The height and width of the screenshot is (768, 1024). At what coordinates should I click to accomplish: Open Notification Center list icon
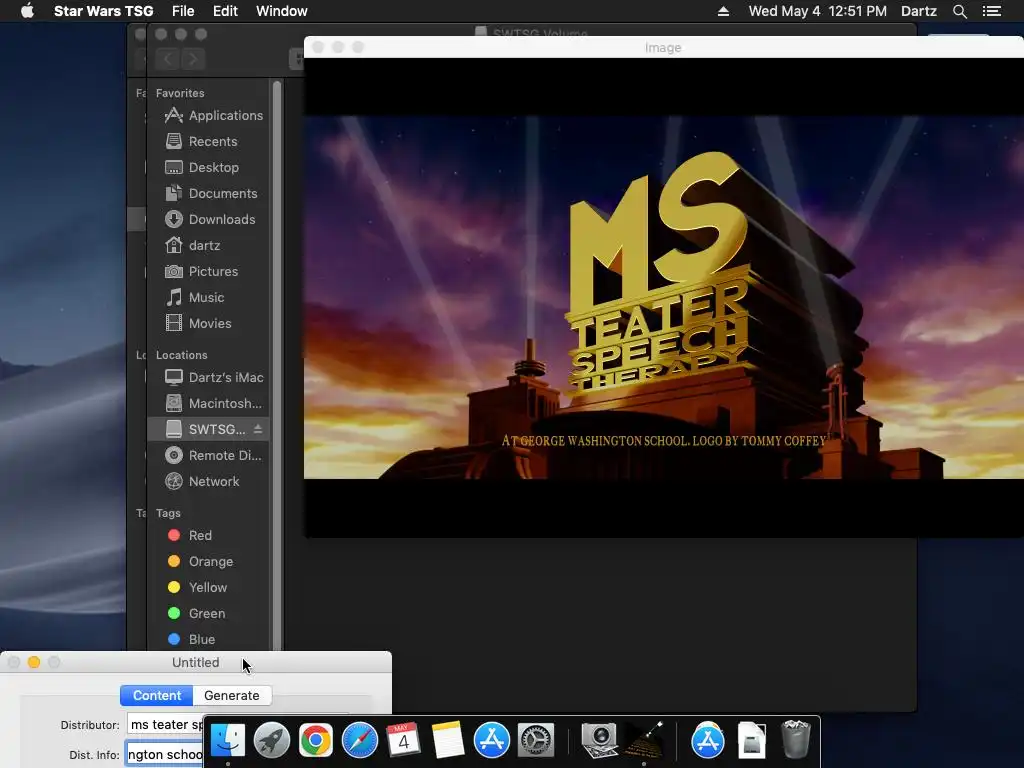pyautogui.click(x=991, y=11)
